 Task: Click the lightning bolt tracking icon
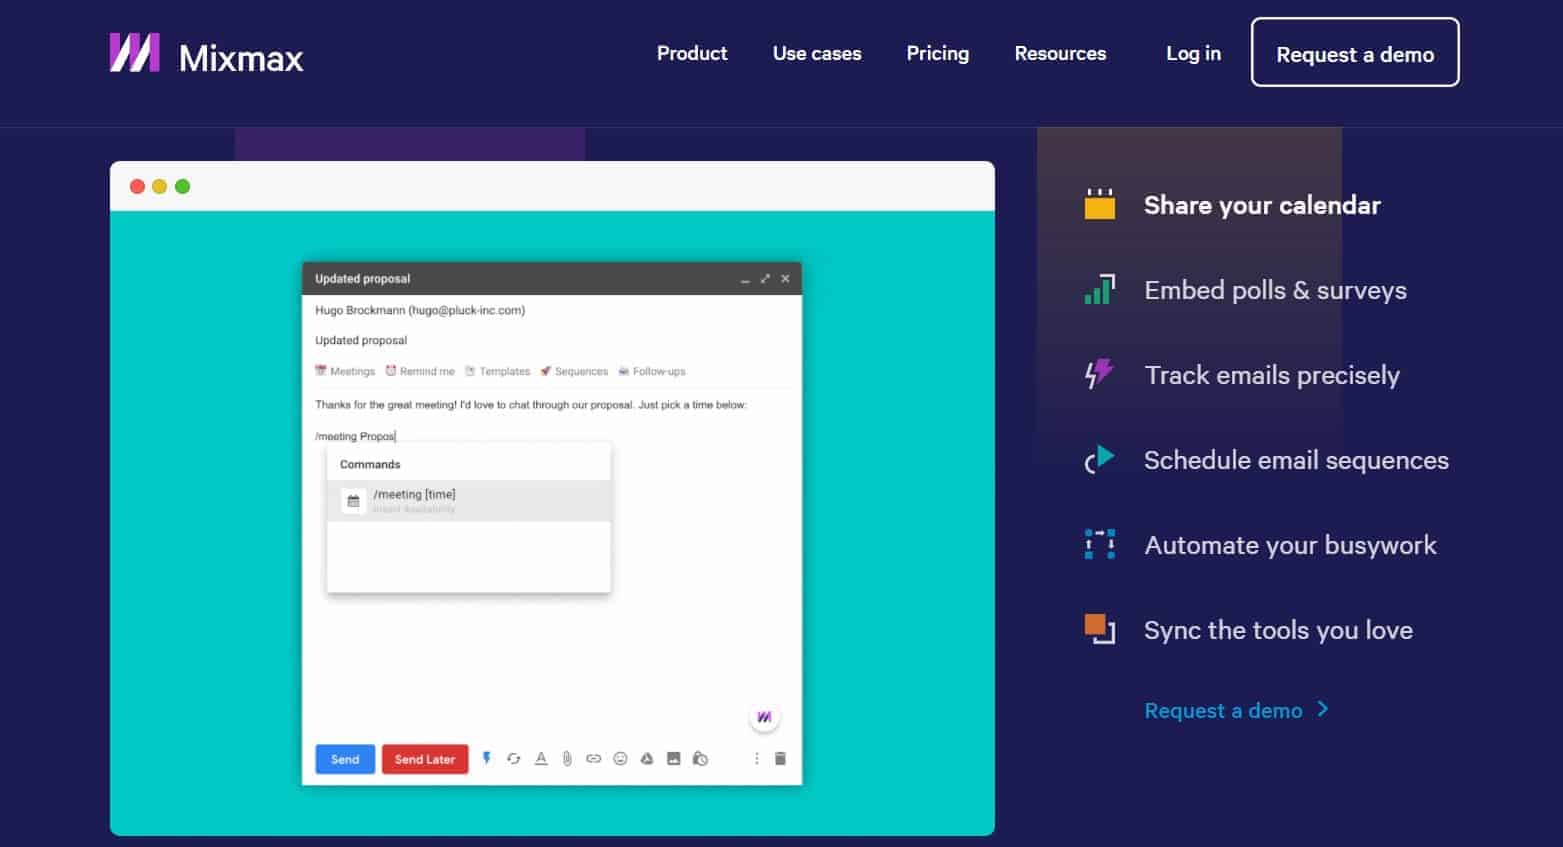[1100, 374]
